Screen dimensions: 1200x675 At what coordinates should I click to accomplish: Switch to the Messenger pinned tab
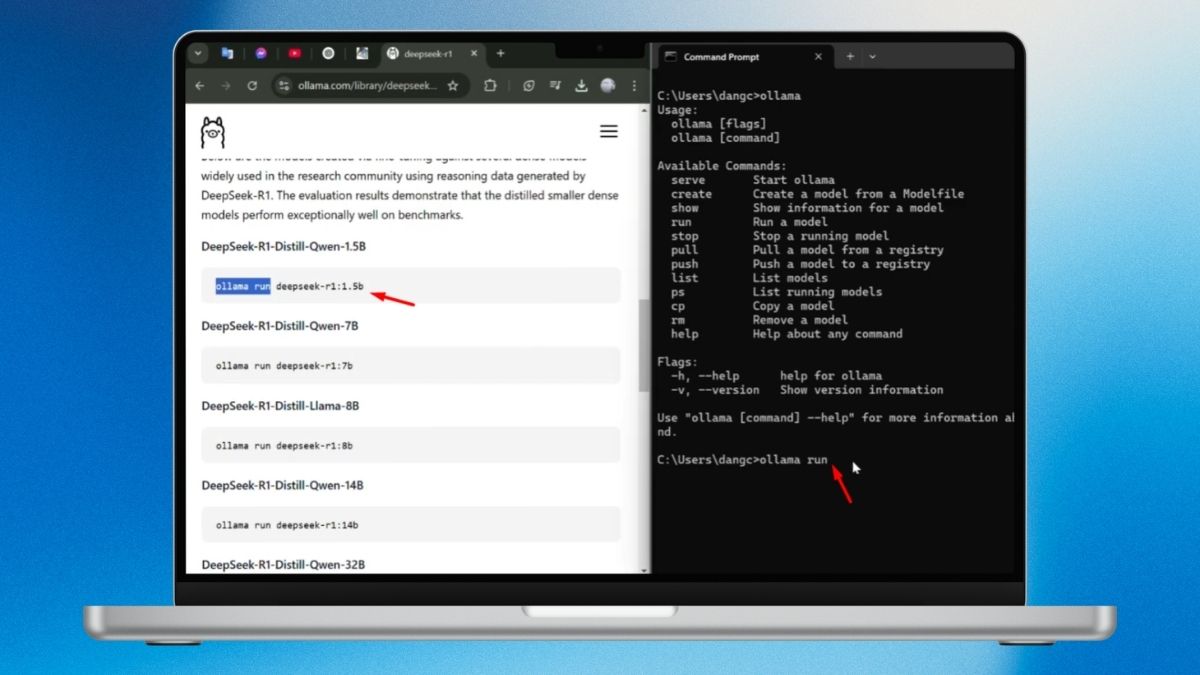261,54
